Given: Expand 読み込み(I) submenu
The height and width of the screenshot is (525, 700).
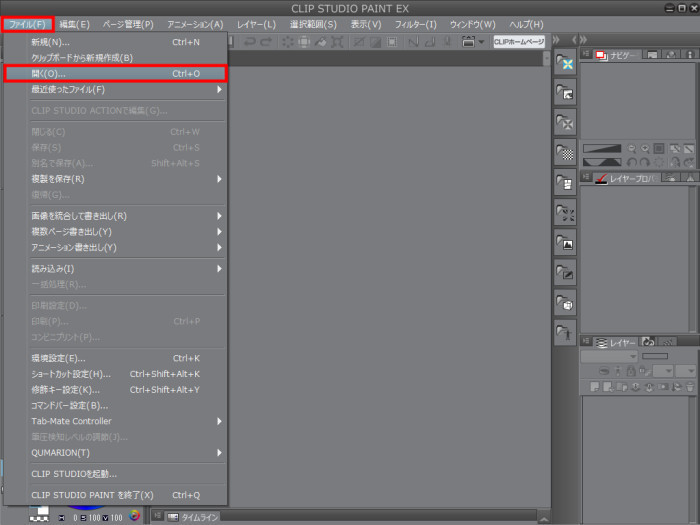Looking at the screenshot, I should coord(116,269).
